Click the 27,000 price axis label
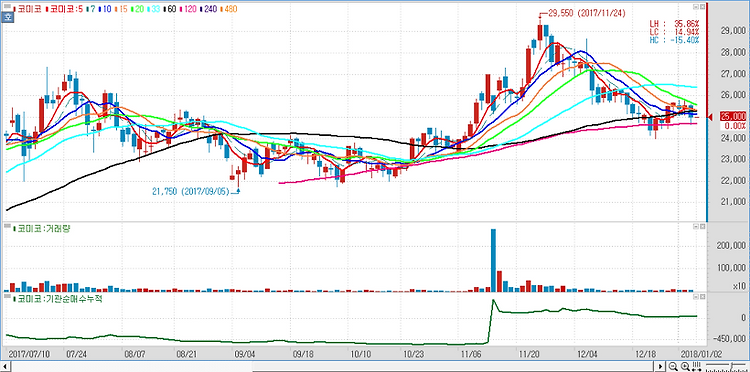The image size is (750, 372). coord(732,74)
